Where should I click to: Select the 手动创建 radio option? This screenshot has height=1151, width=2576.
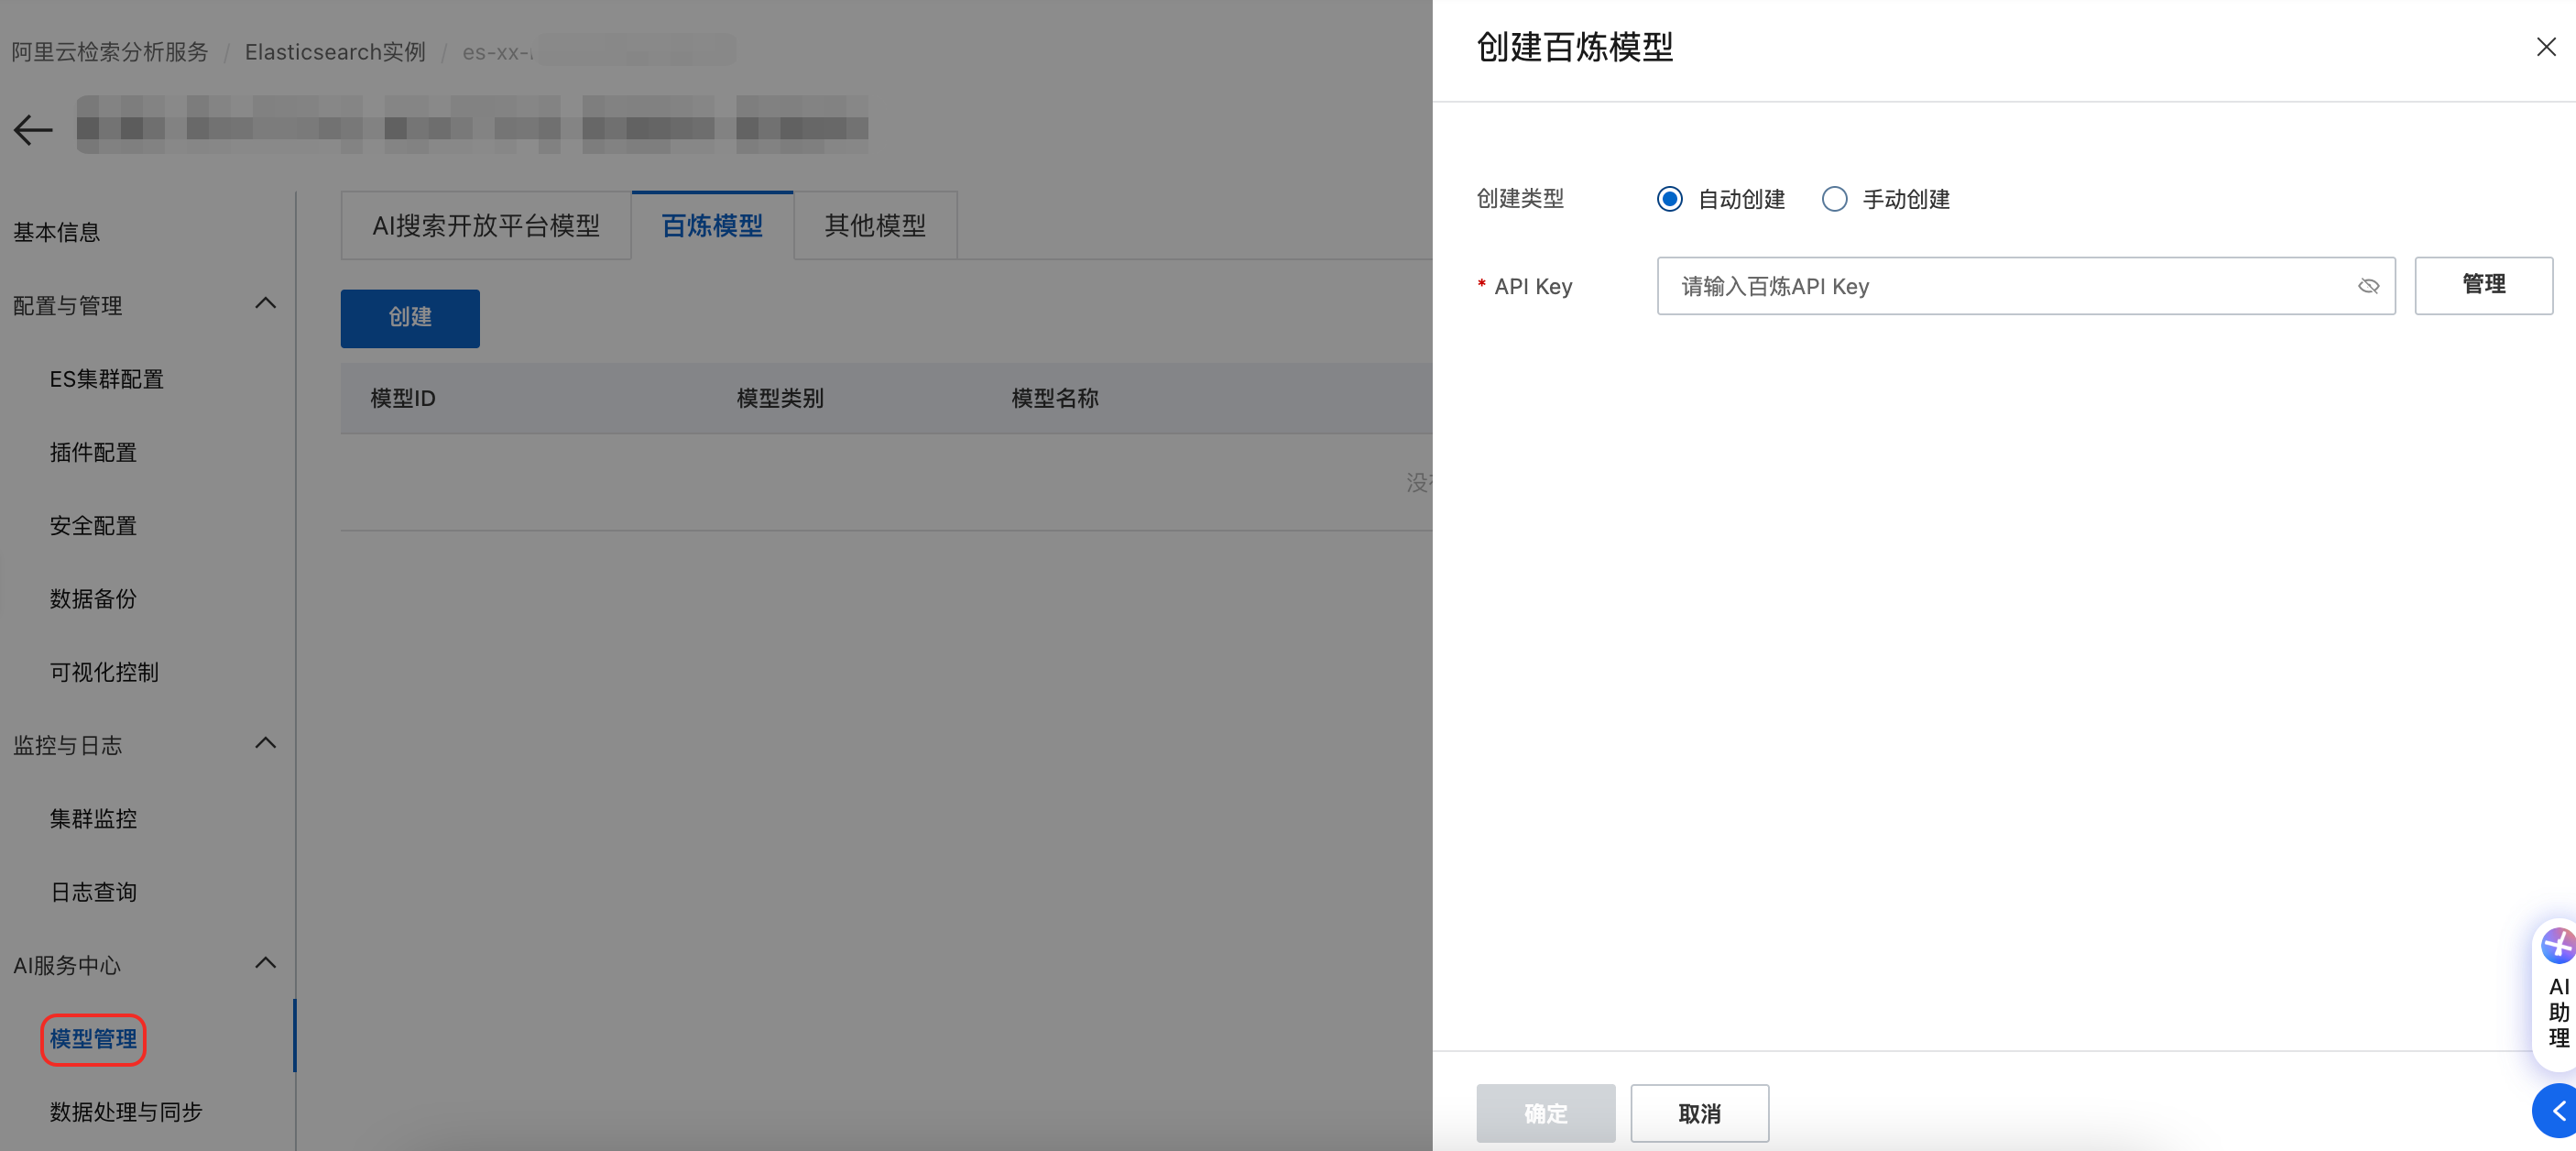(x=1834, y=199)
